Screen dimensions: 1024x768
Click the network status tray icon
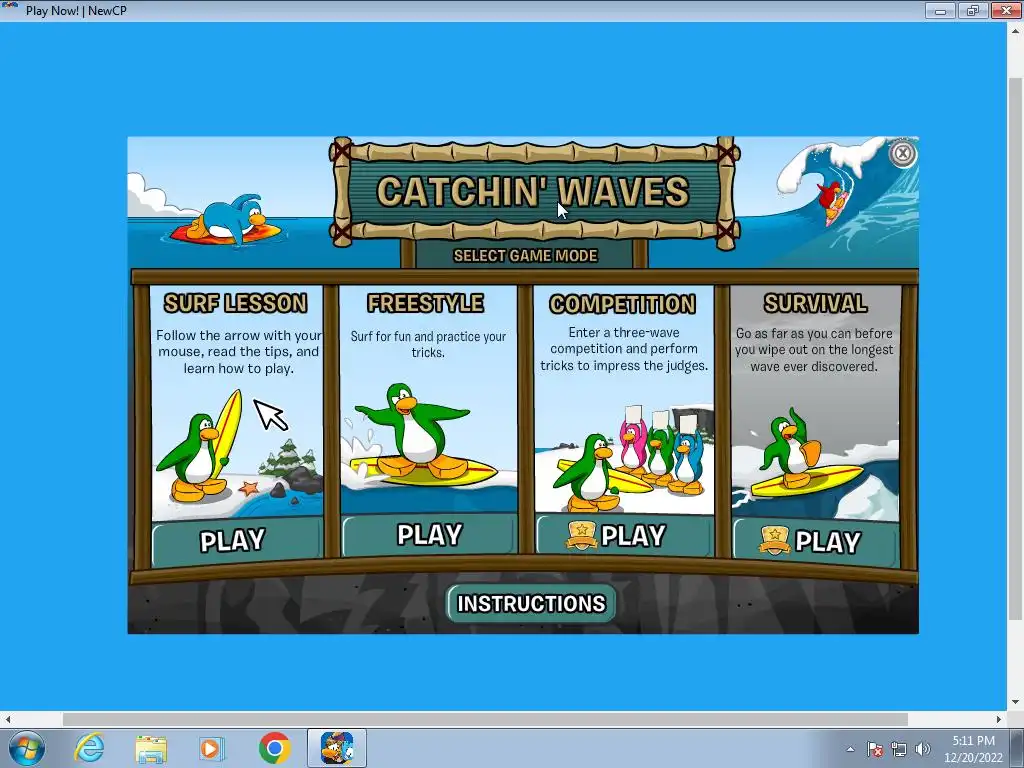899,749
